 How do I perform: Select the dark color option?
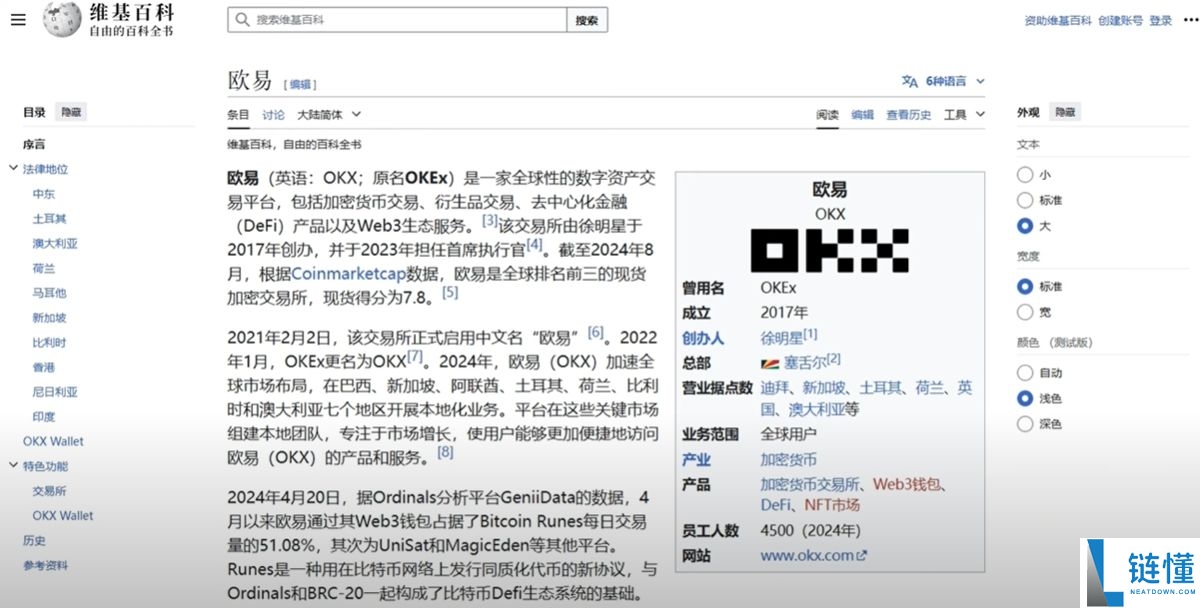coord(1024,424)
